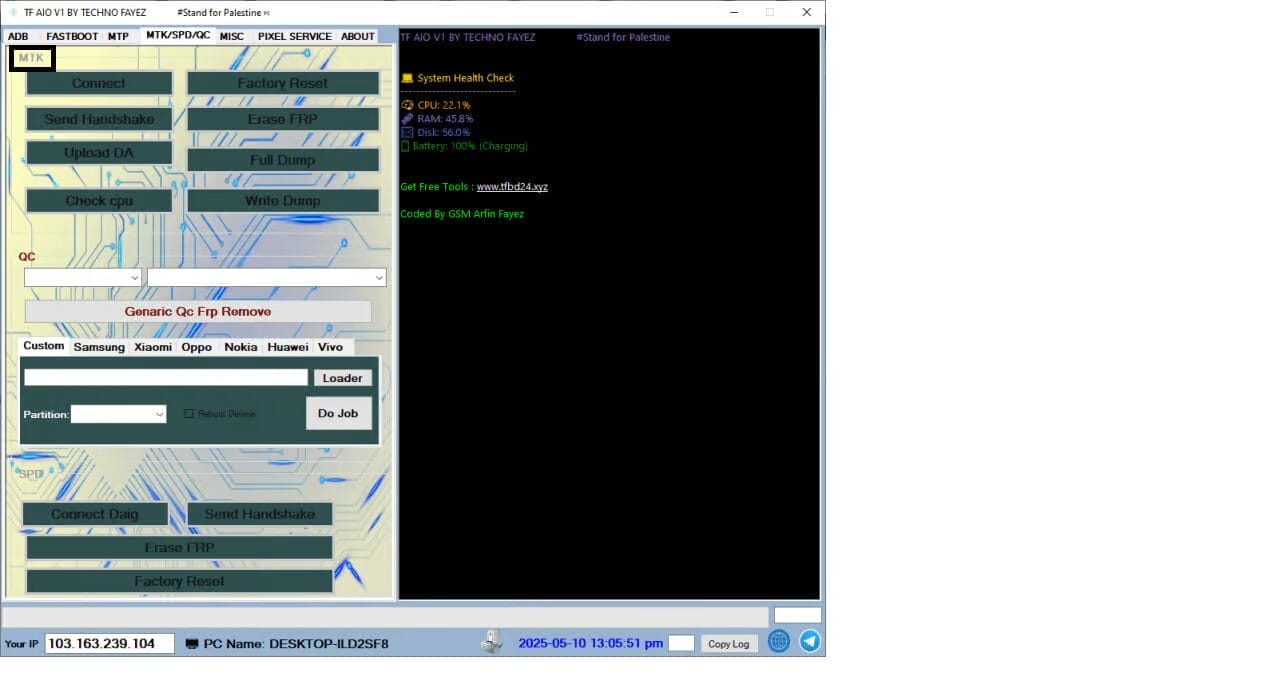Close the TF AIO window
Image resolution: width=1266 pixels, height=698 pixels.
click(x=806, y=12)
